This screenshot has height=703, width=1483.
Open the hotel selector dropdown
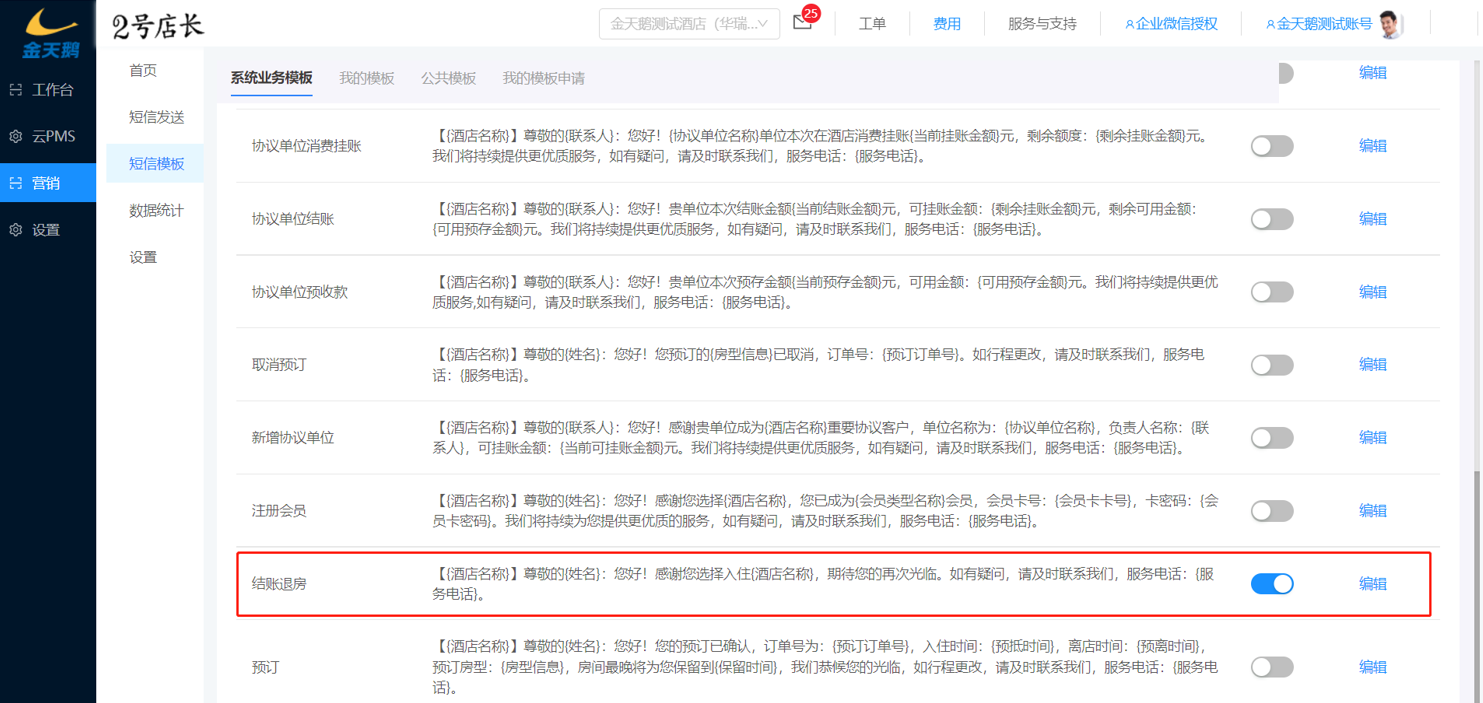[689, 24]
